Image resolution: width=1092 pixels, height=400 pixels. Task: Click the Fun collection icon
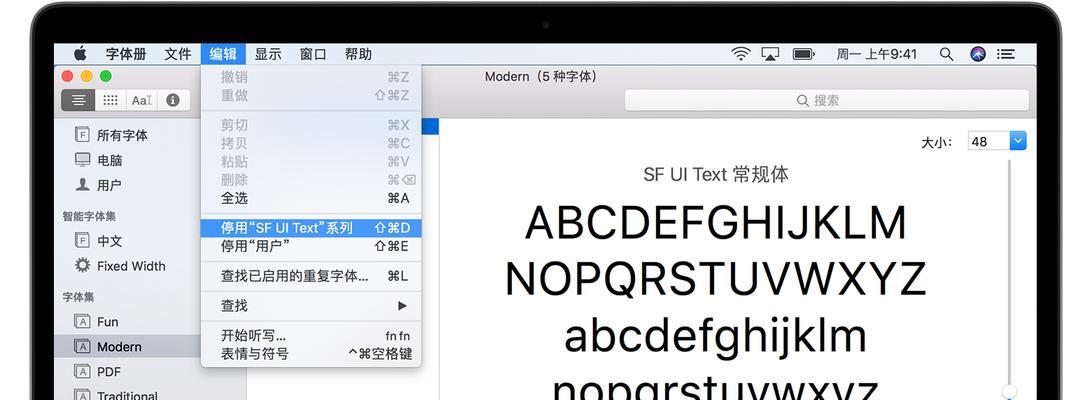(x=82, y=321)
